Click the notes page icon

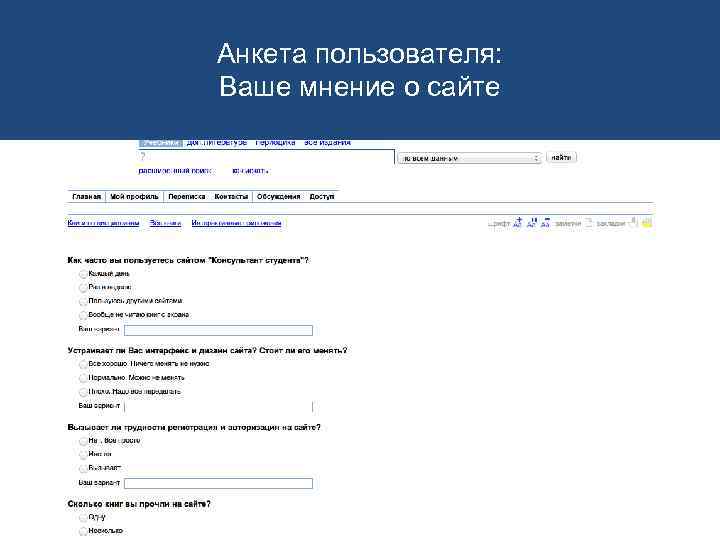pos(588,223)
